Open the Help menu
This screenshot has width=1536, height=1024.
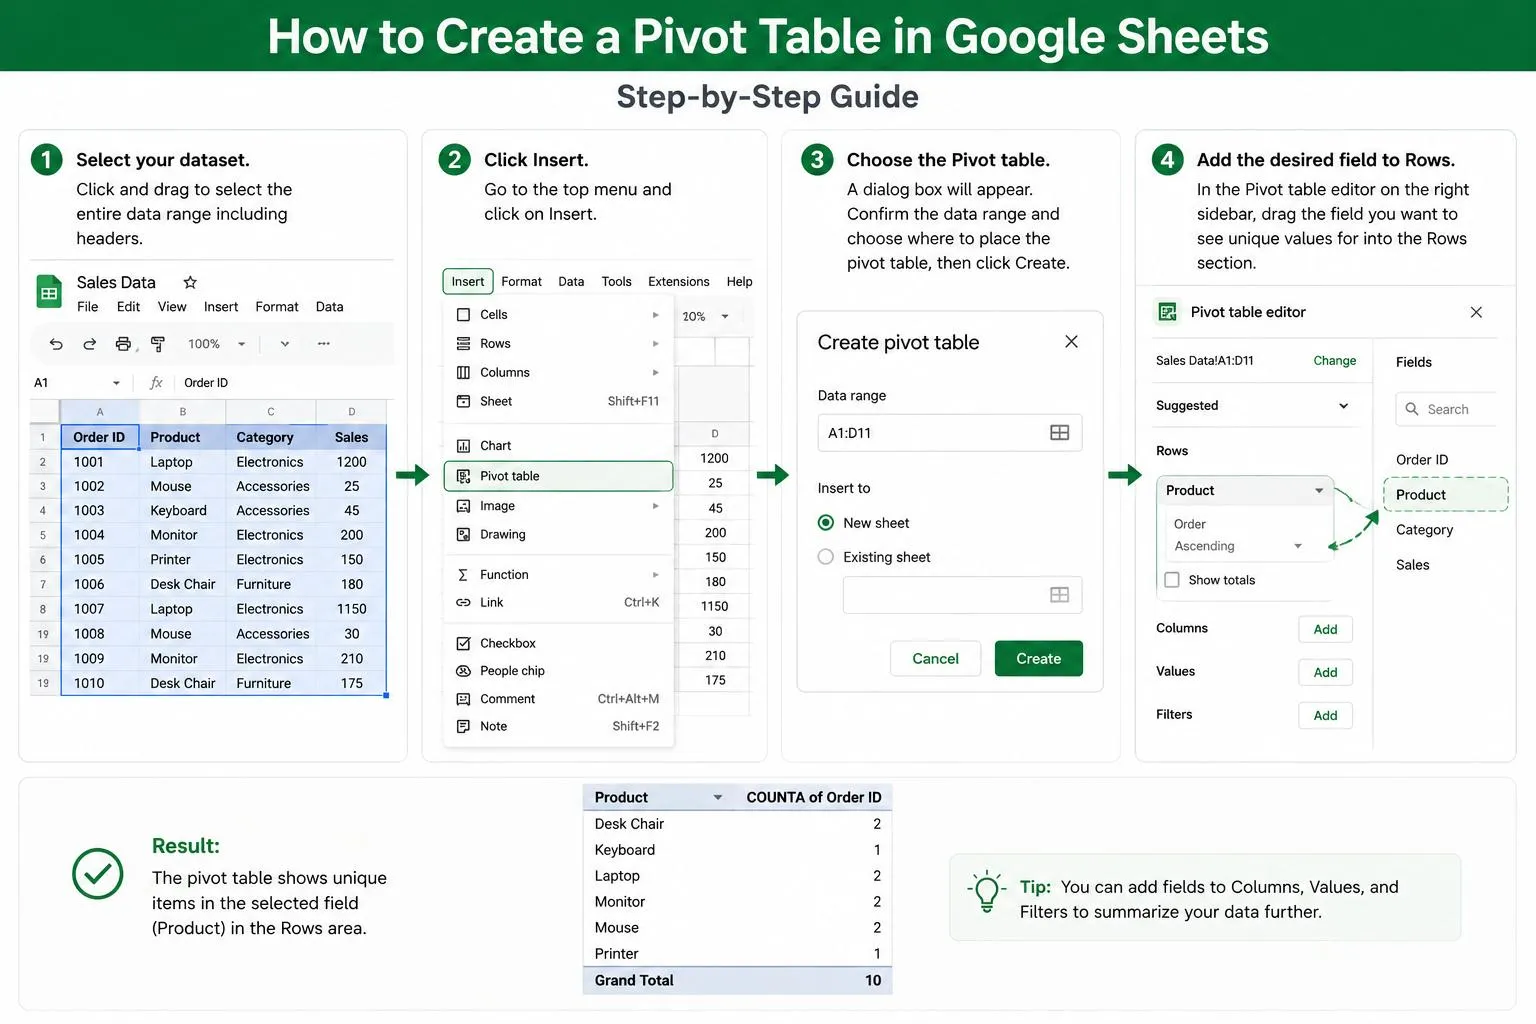pyautogui.click(x=740, y=282)
